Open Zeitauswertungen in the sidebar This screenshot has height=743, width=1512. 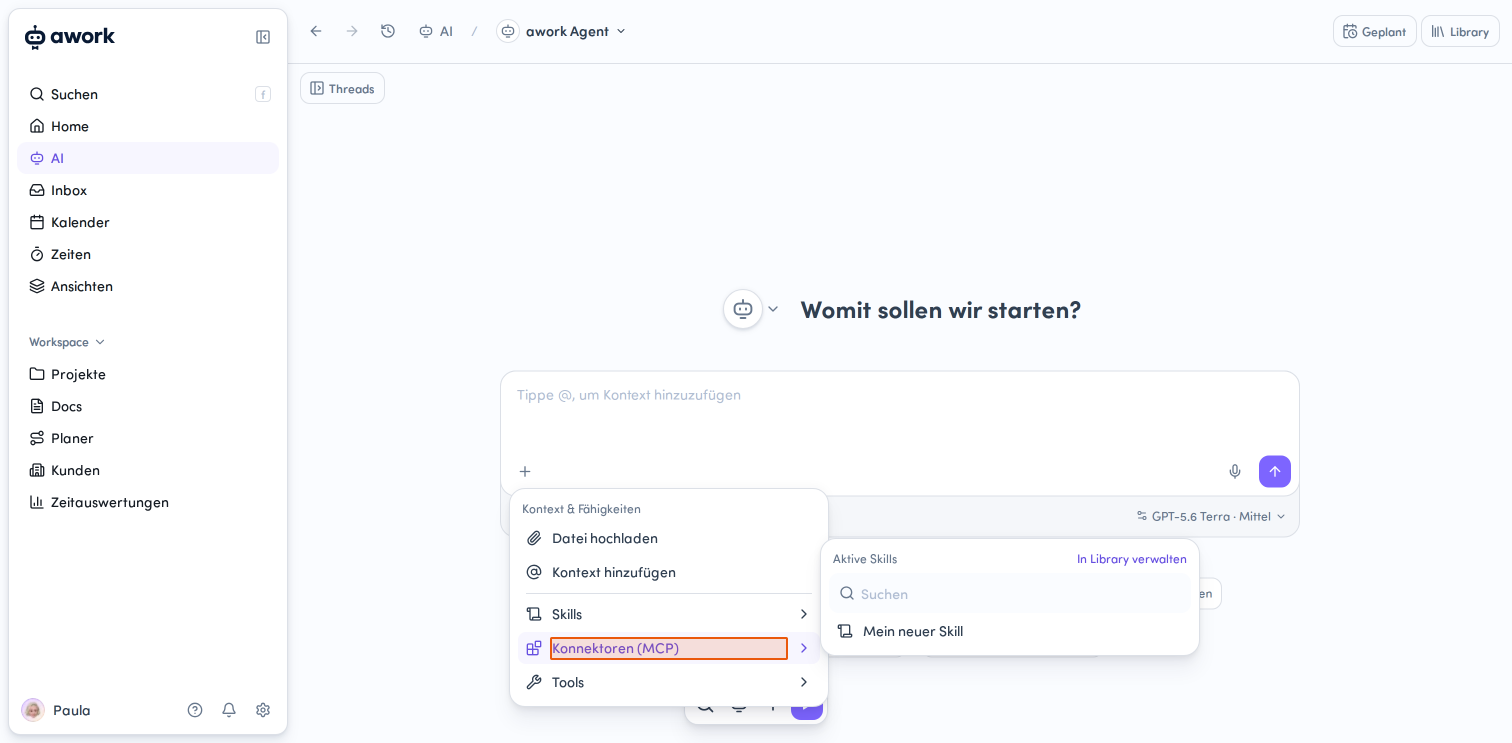(x=148, y=502)
